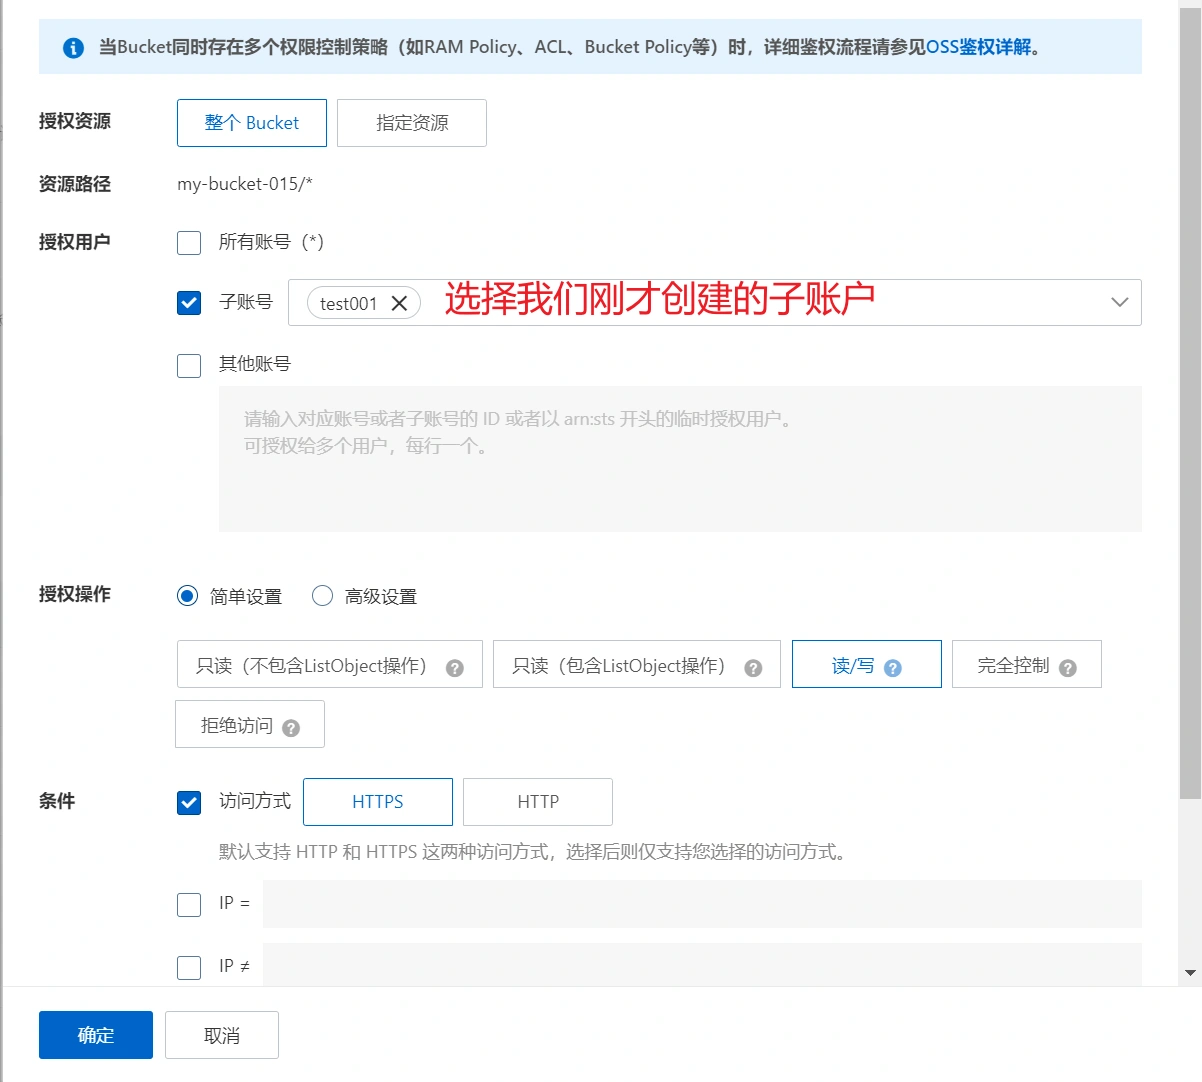Image resolution: width=1202 pixels, height=1082 pixels.
Task: Expand the 子账号 dropdown arrow
Action: coord(1119,302)
